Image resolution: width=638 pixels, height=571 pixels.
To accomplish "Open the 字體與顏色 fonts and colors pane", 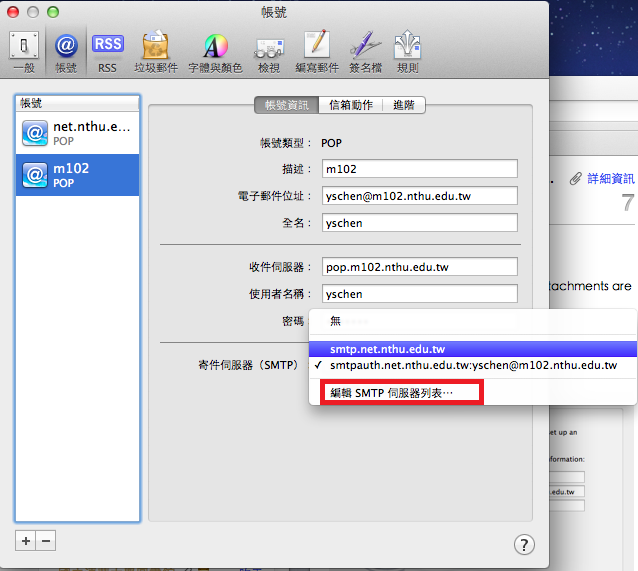I will pyautogui.click(x=216, y=51).
